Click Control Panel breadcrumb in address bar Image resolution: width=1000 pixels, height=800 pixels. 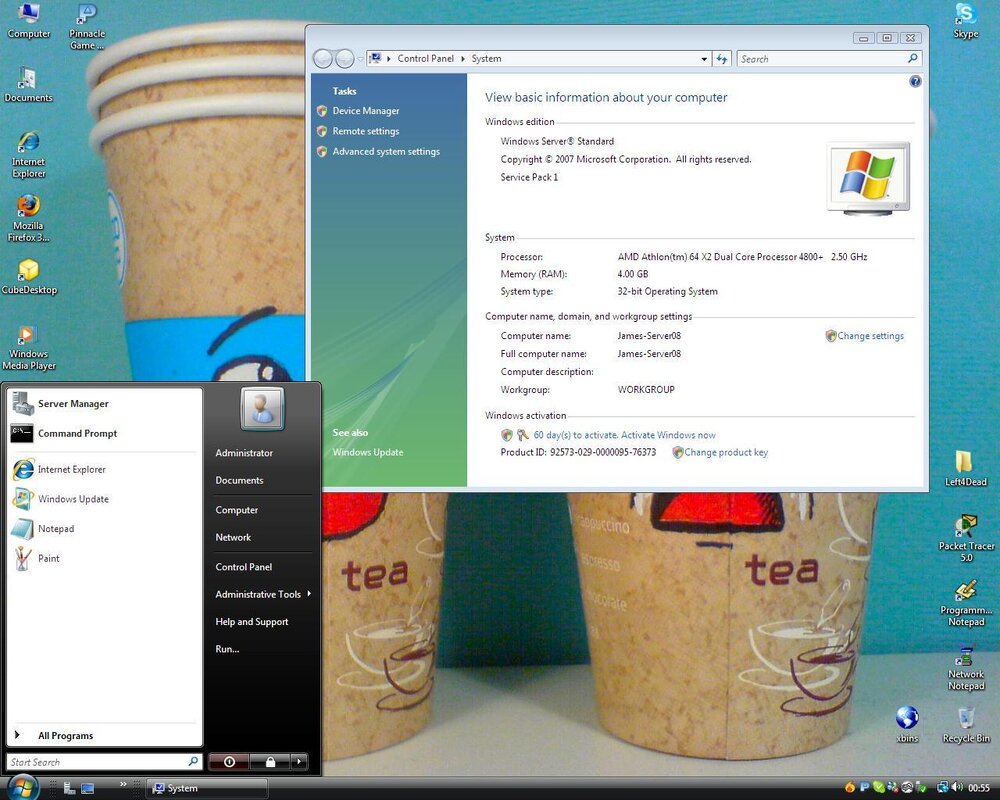pos(425,59)
